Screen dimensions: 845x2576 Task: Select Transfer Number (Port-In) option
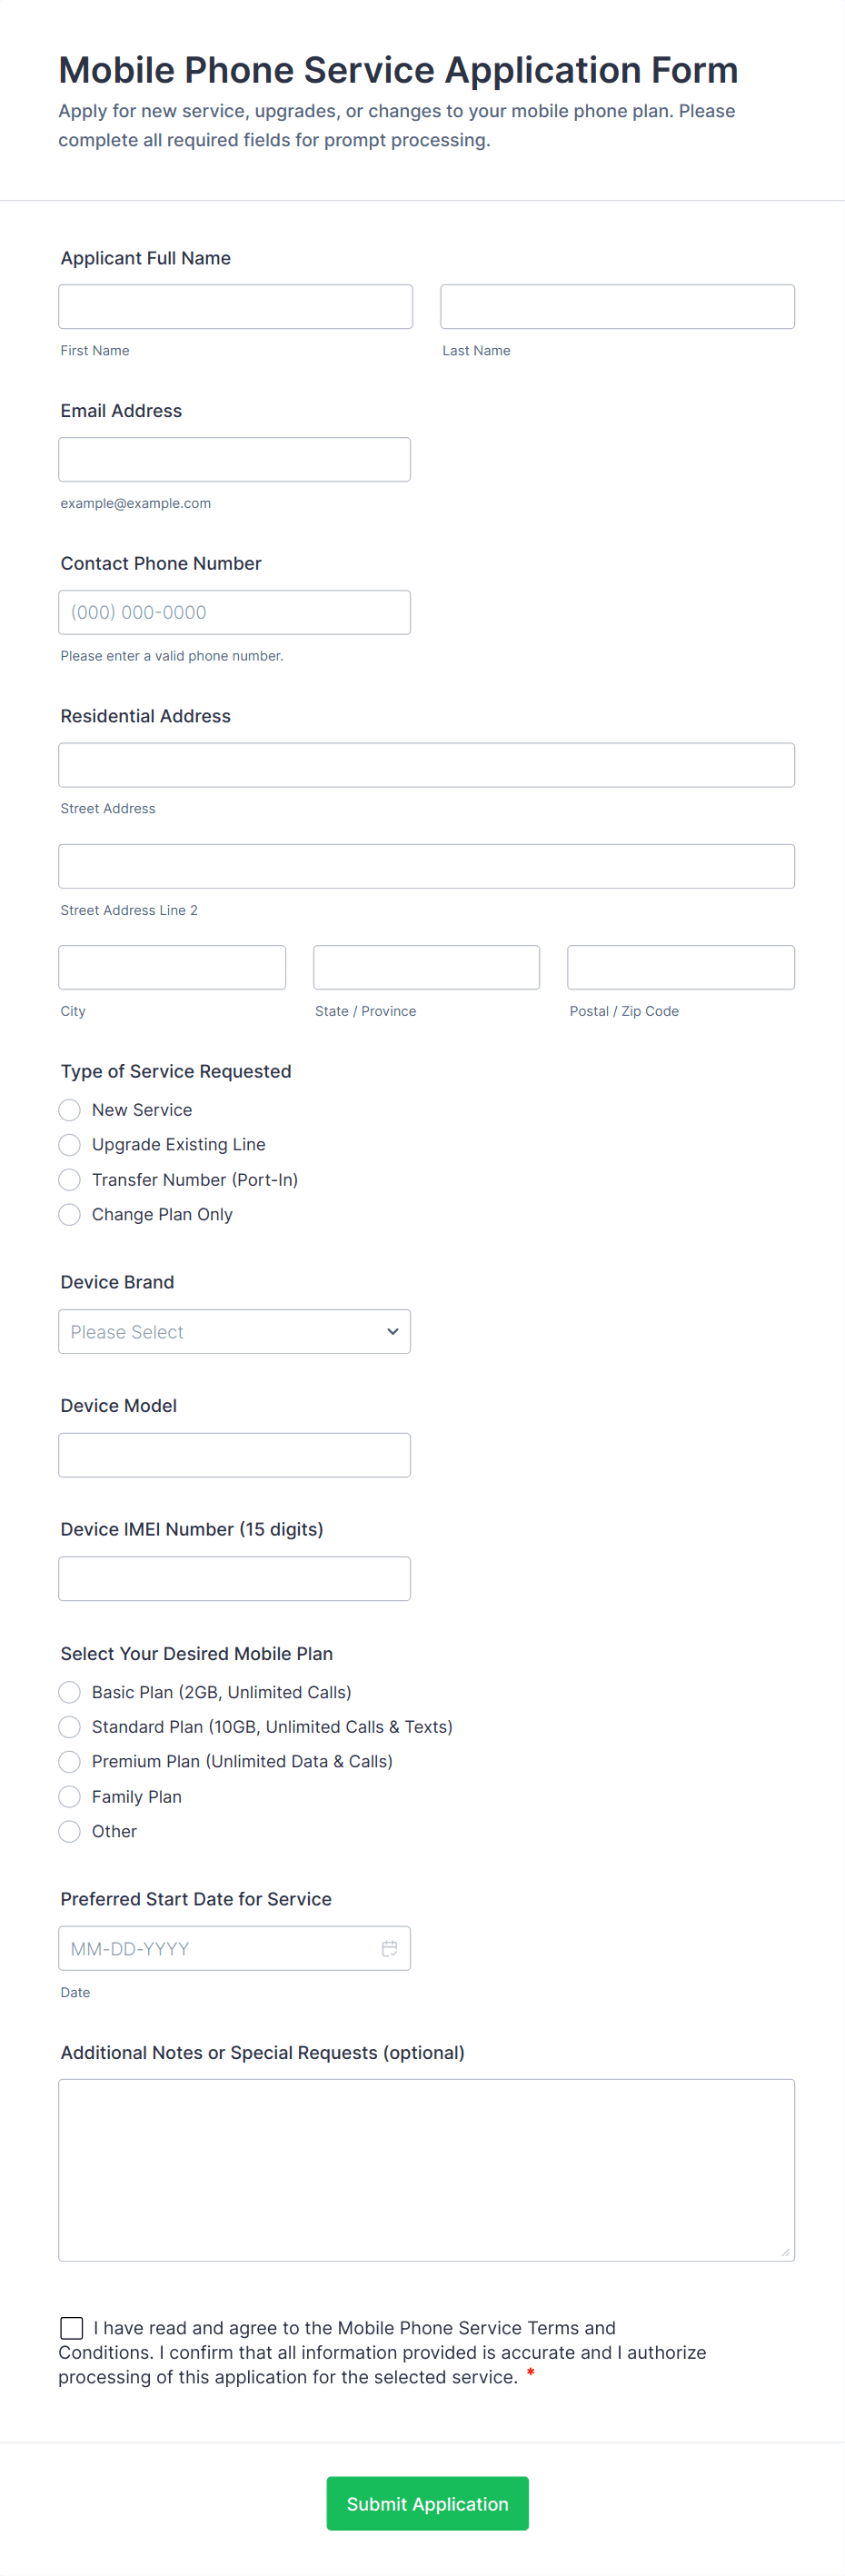click(69, 1180)
